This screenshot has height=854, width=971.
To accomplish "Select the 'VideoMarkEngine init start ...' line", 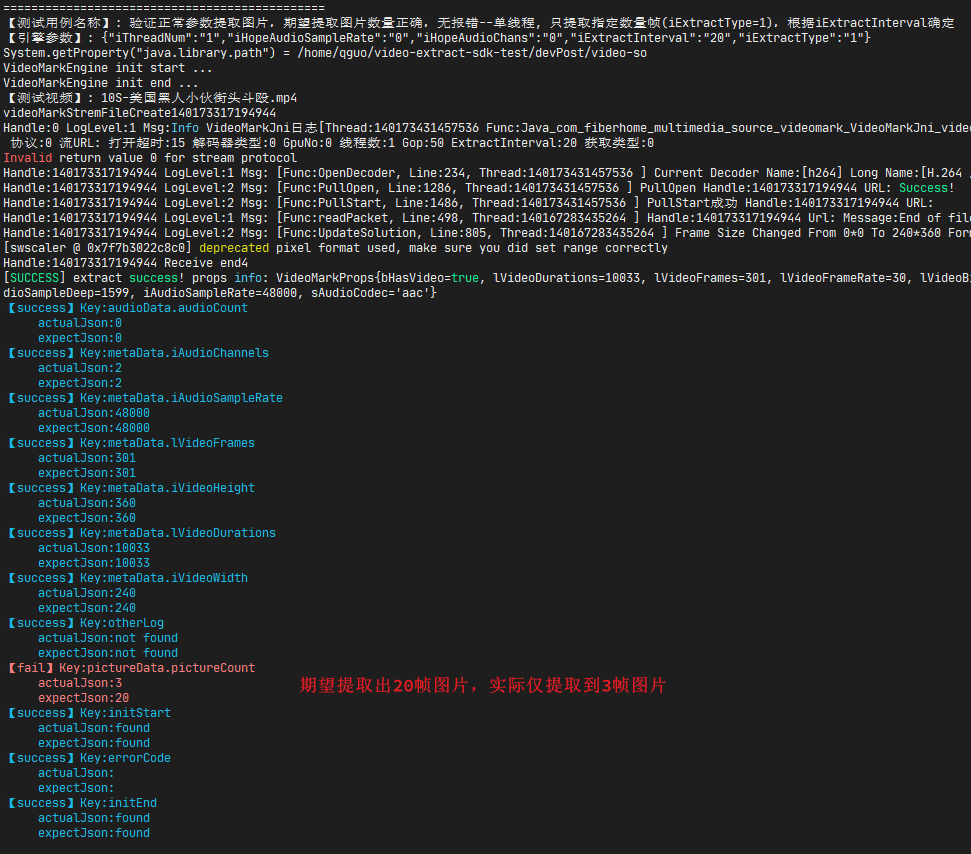I will pos(108,68).
